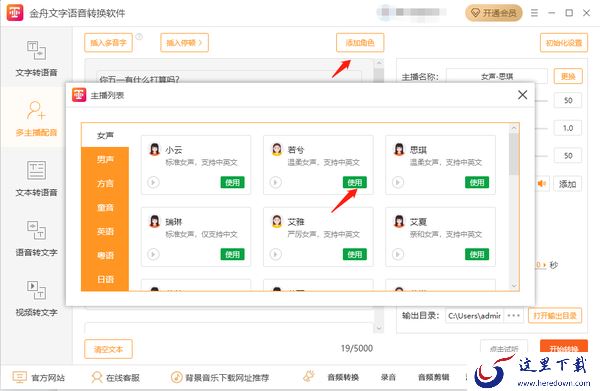Viewport: 600px width, 391px height.
Task: Click output directory path field
Action: click(x=474, y=316)
